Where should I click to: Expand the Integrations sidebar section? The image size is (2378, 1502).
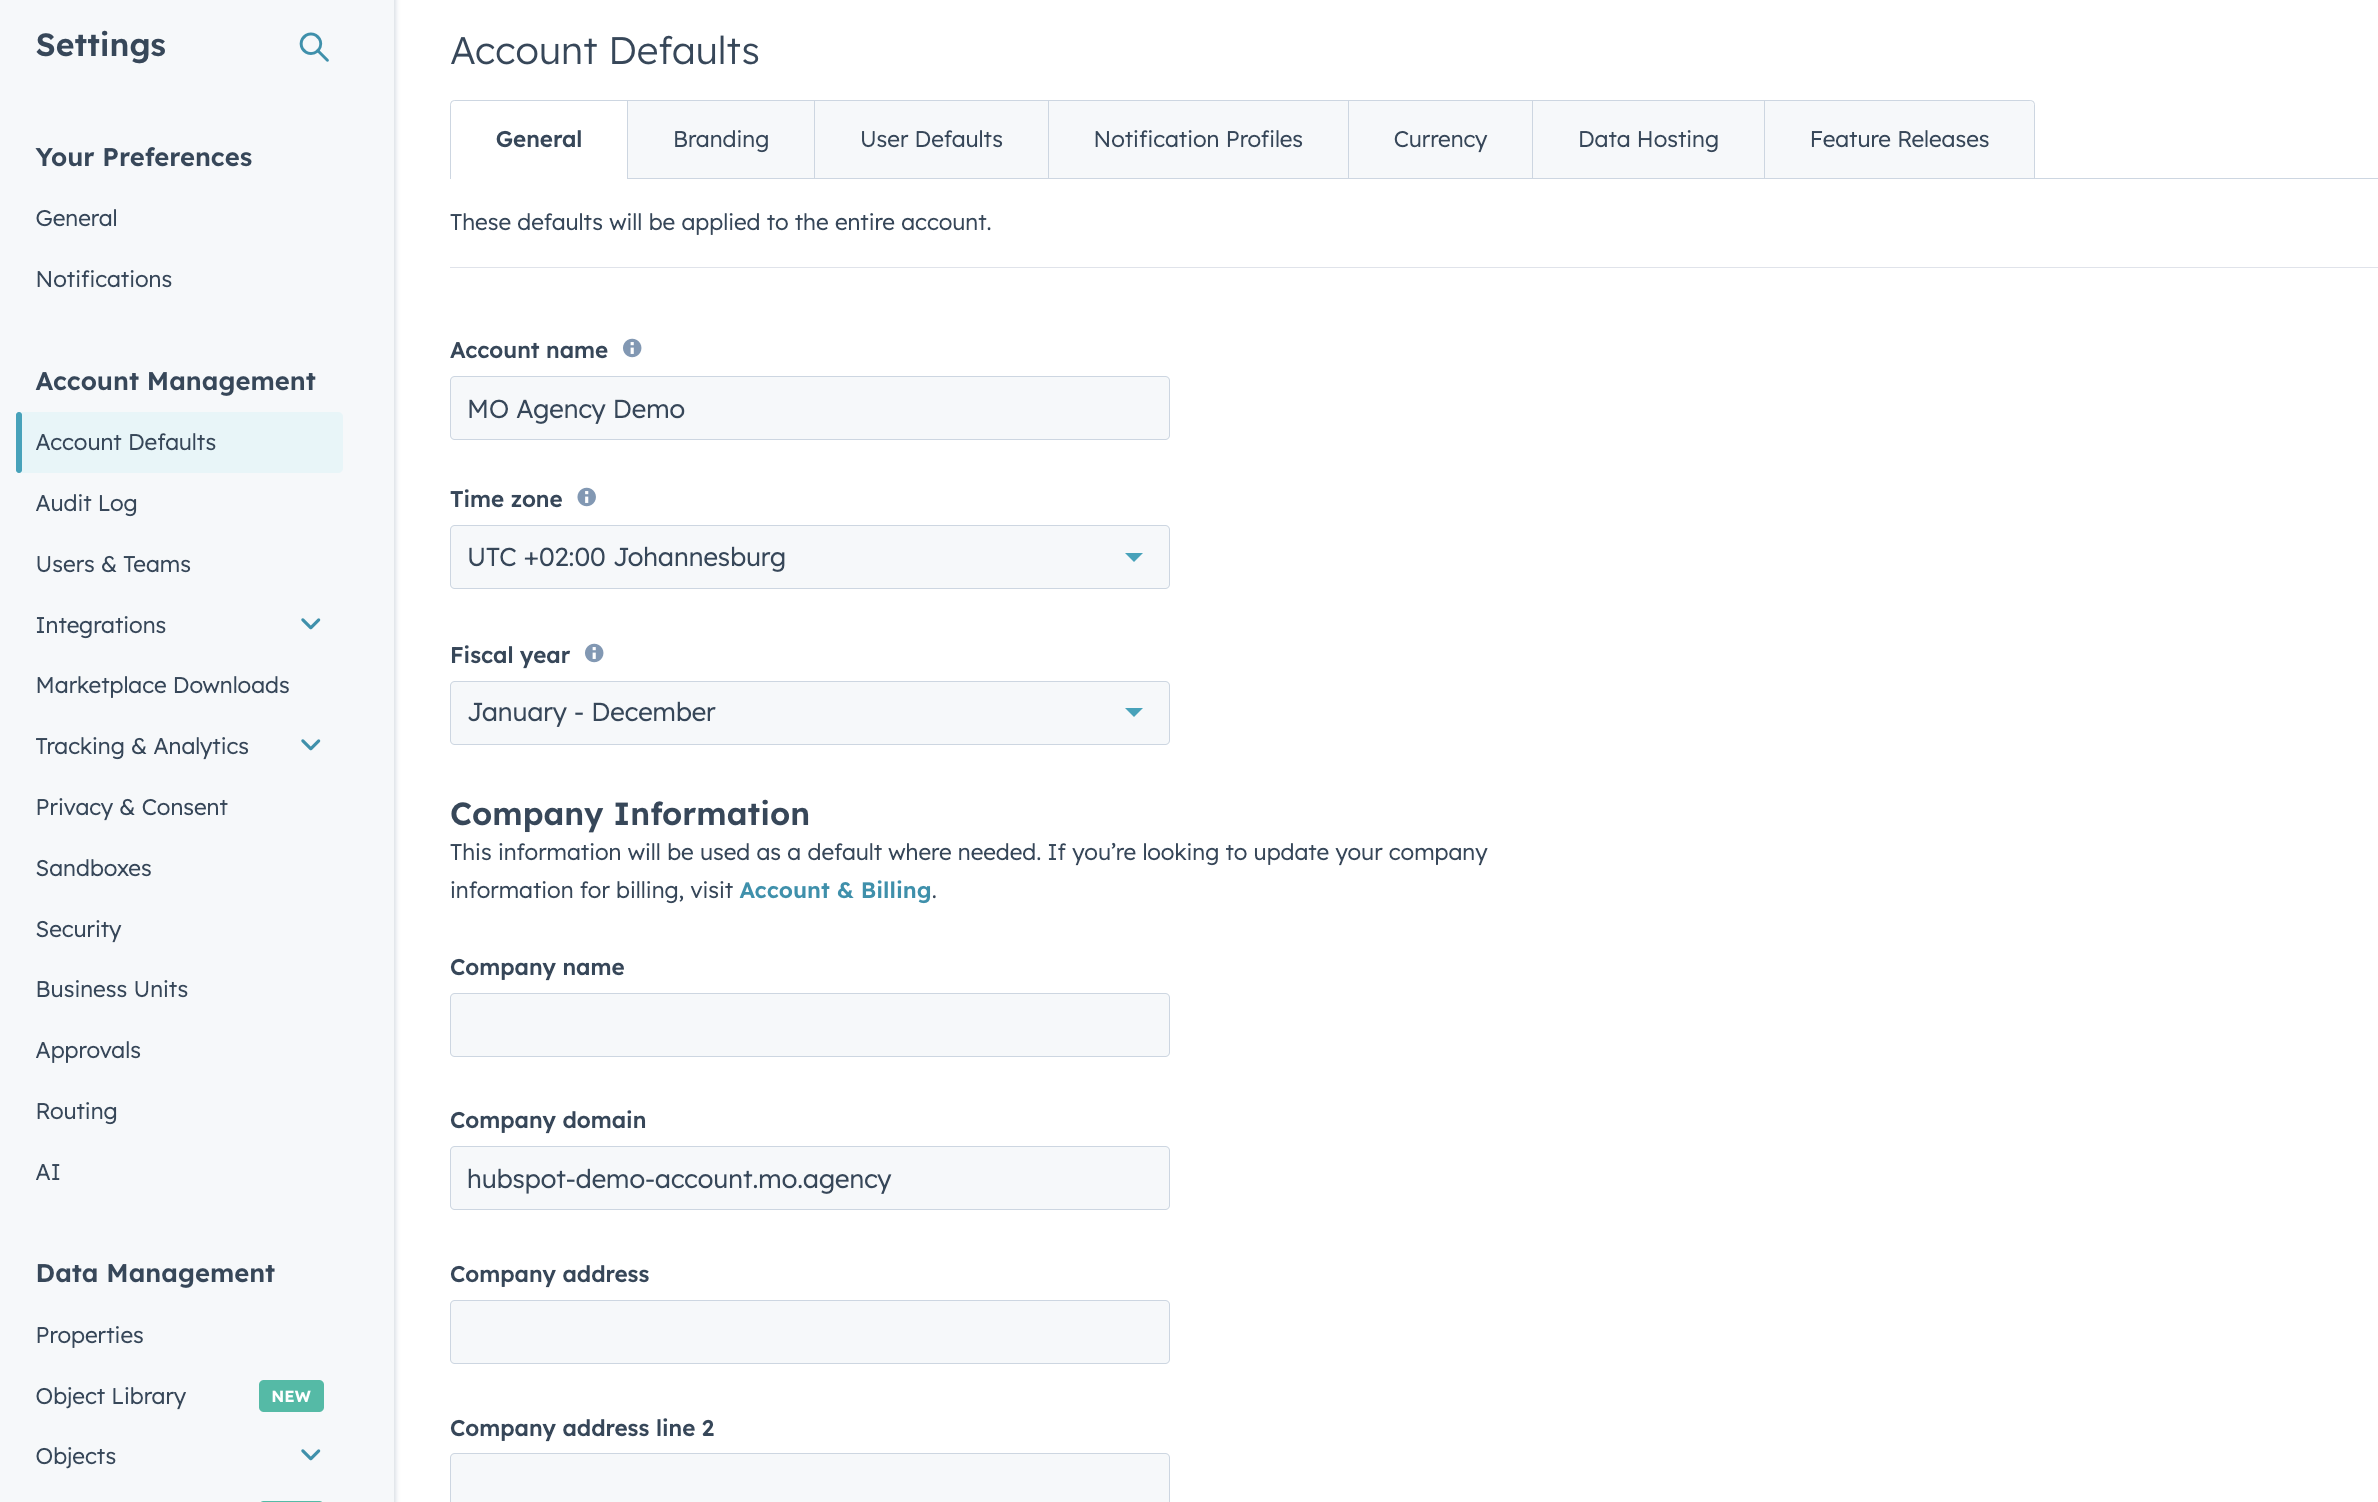point(310,624)
